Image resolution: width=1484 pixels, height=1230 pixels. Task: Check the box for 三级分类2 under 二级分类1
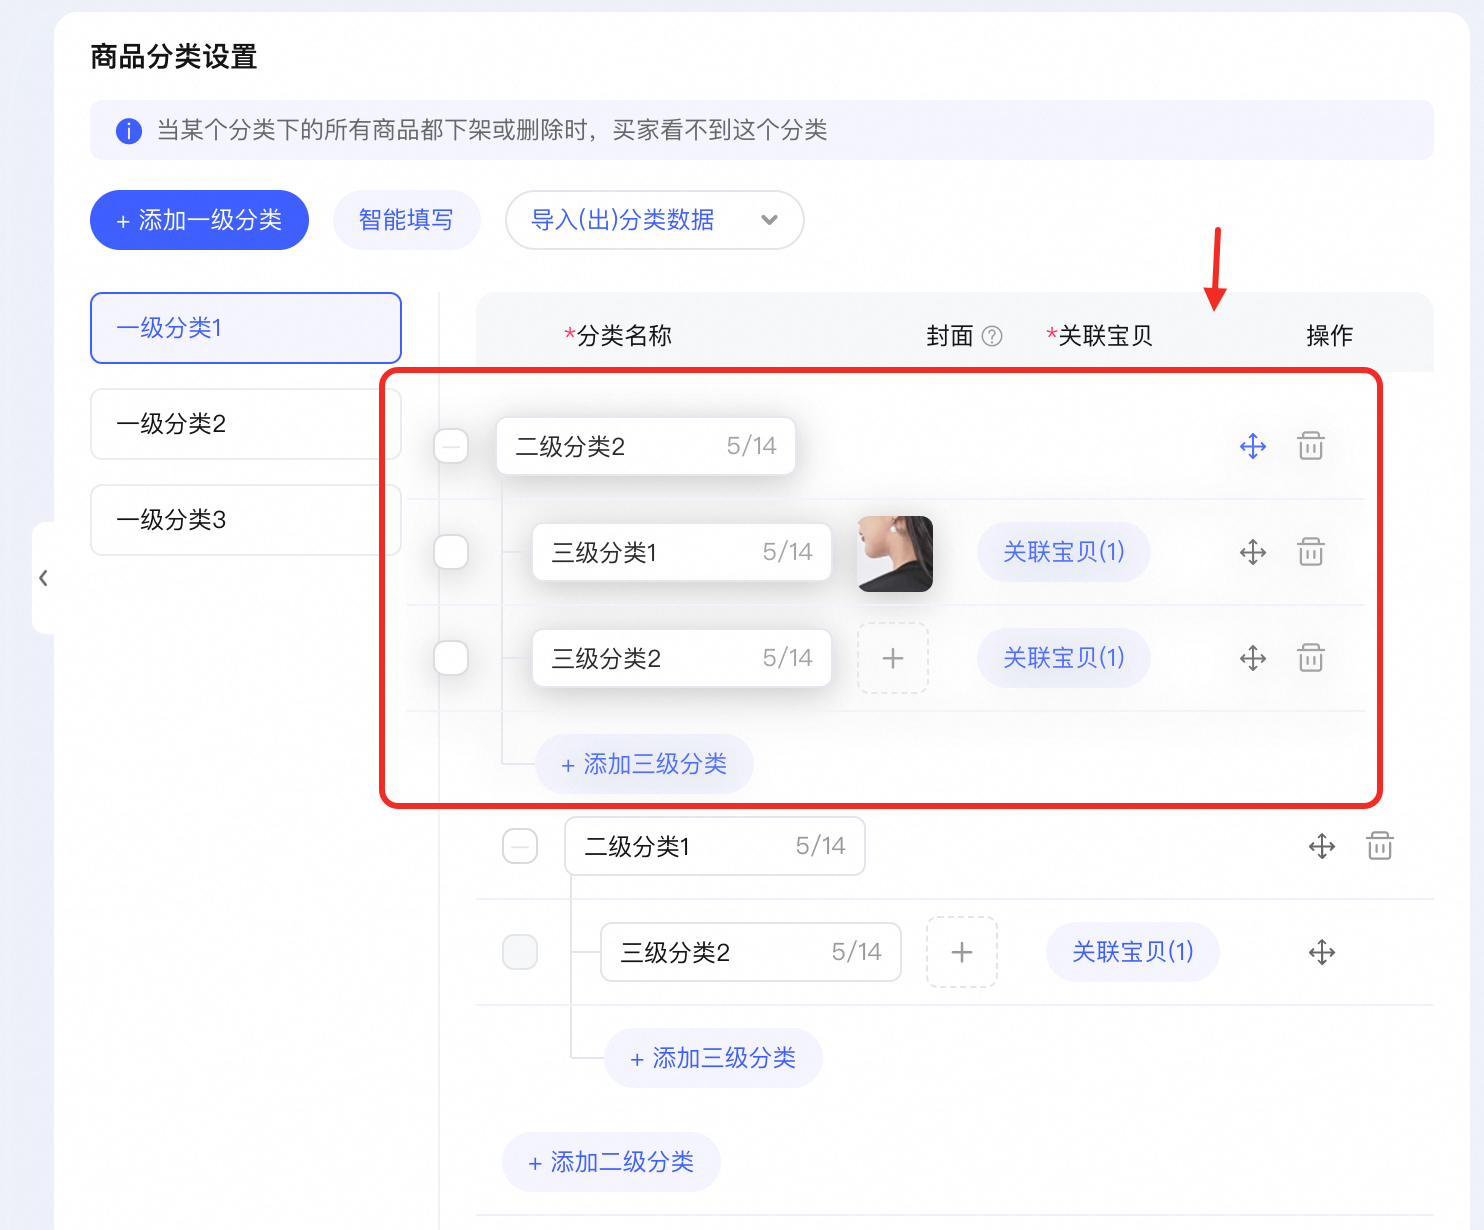(520, 952)
